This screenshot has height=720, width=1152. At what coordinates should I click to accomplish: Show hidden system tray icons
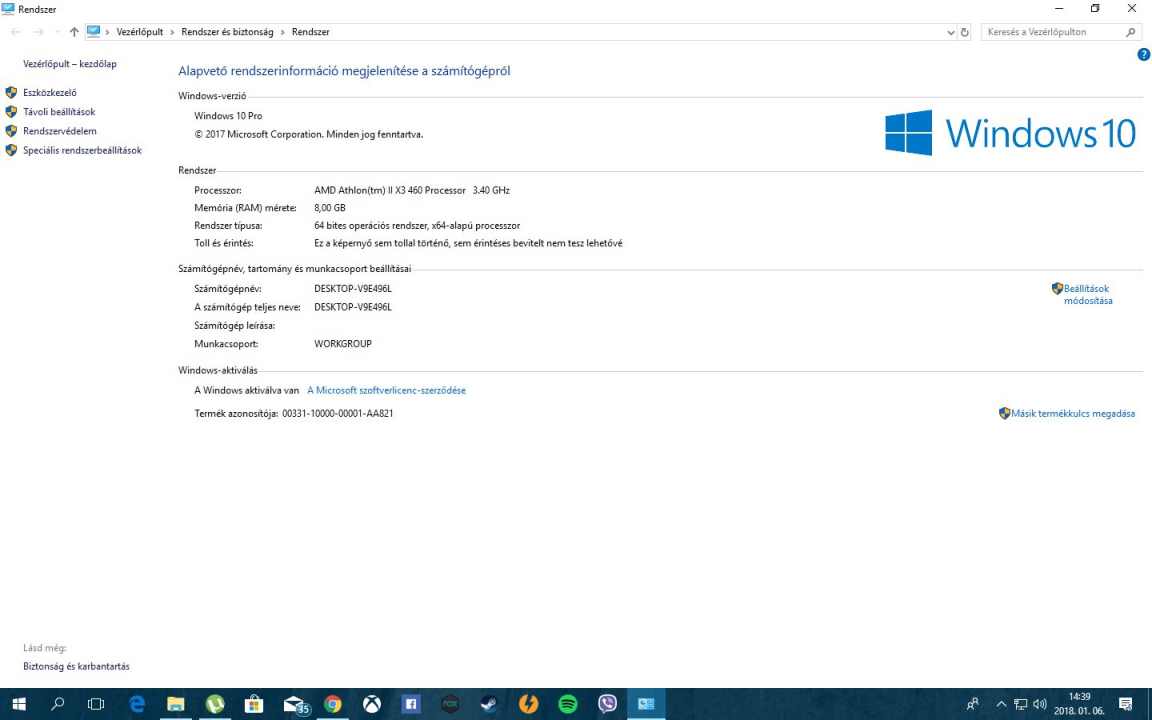point(1001,705)
